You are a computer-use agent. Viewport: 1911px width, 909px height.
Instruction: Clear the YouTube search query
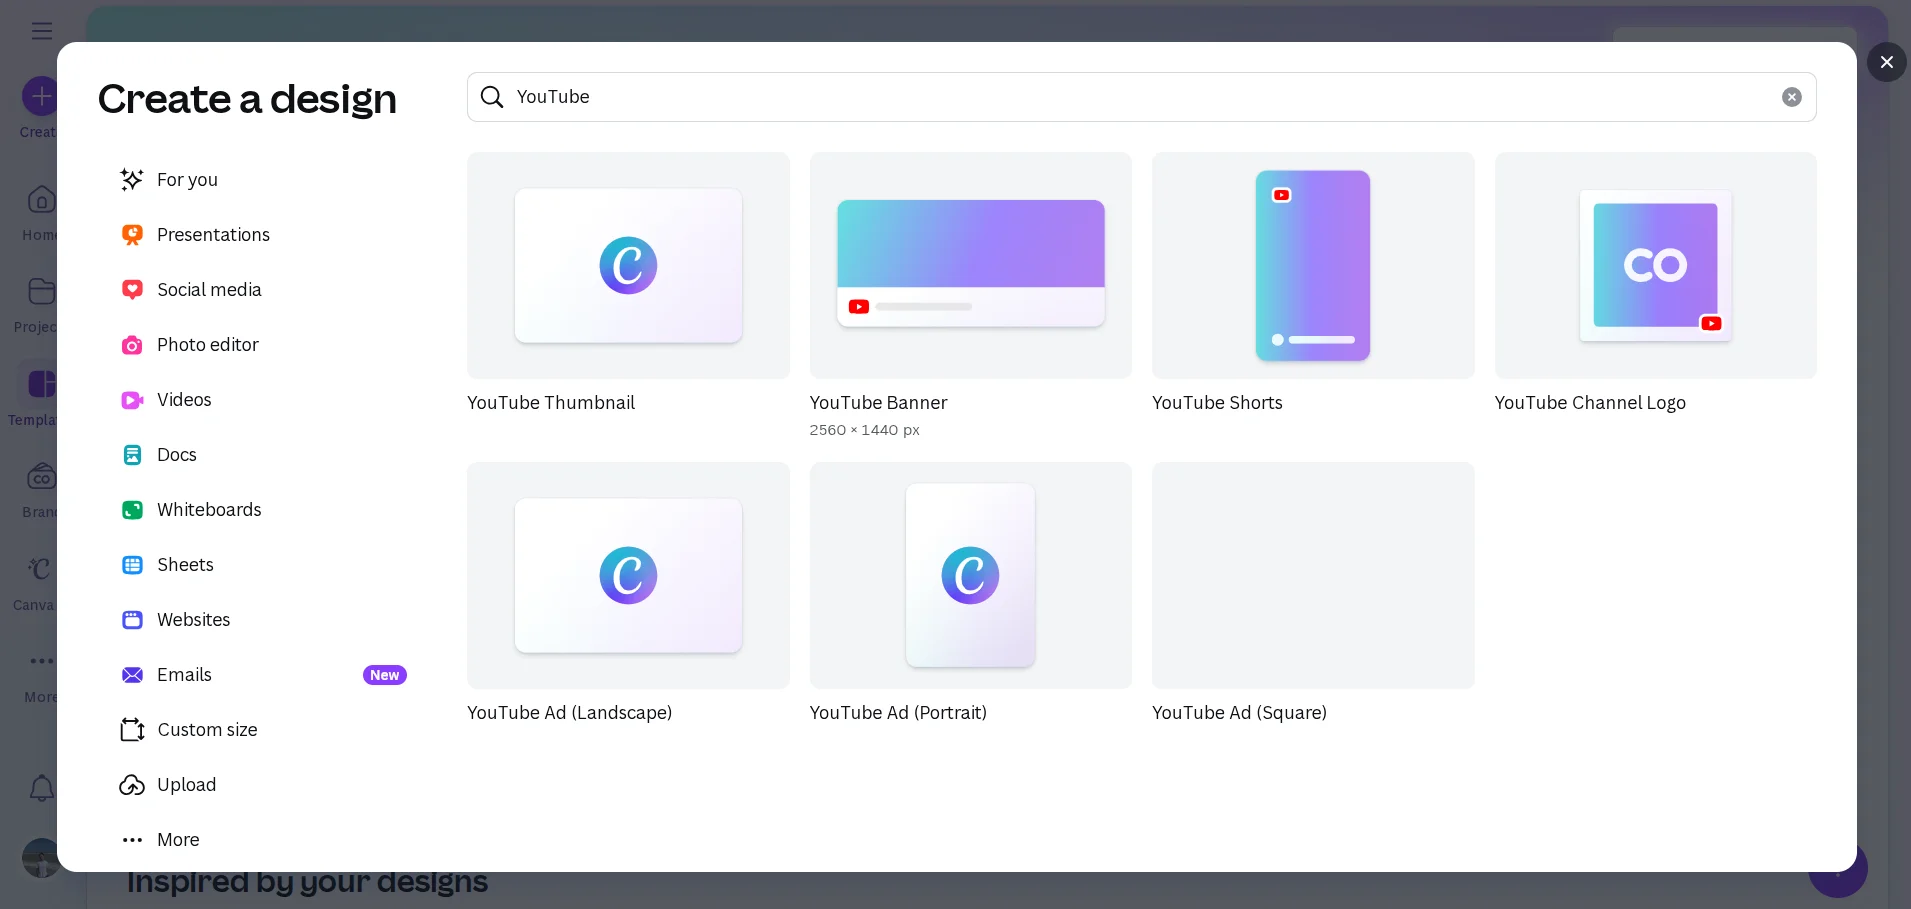pos(1791,96)
